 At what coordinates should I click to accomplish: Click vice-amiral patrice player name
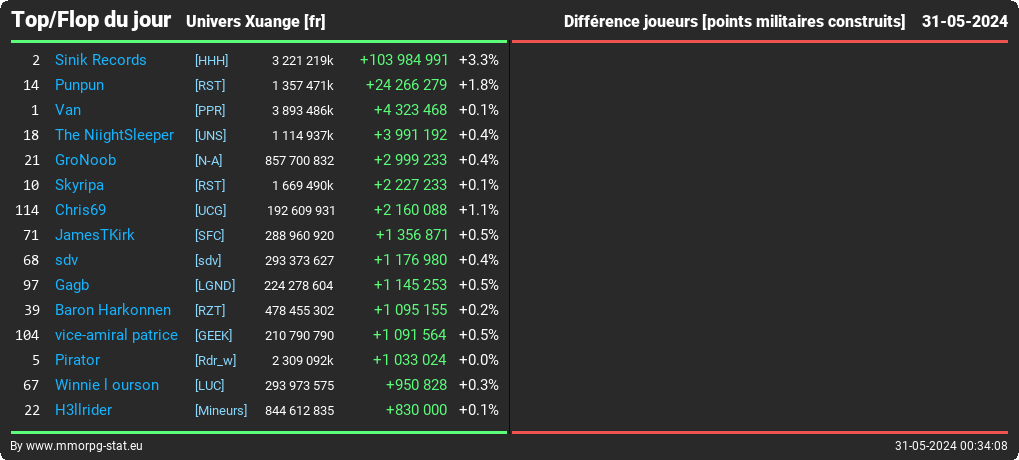pos(116,335)
